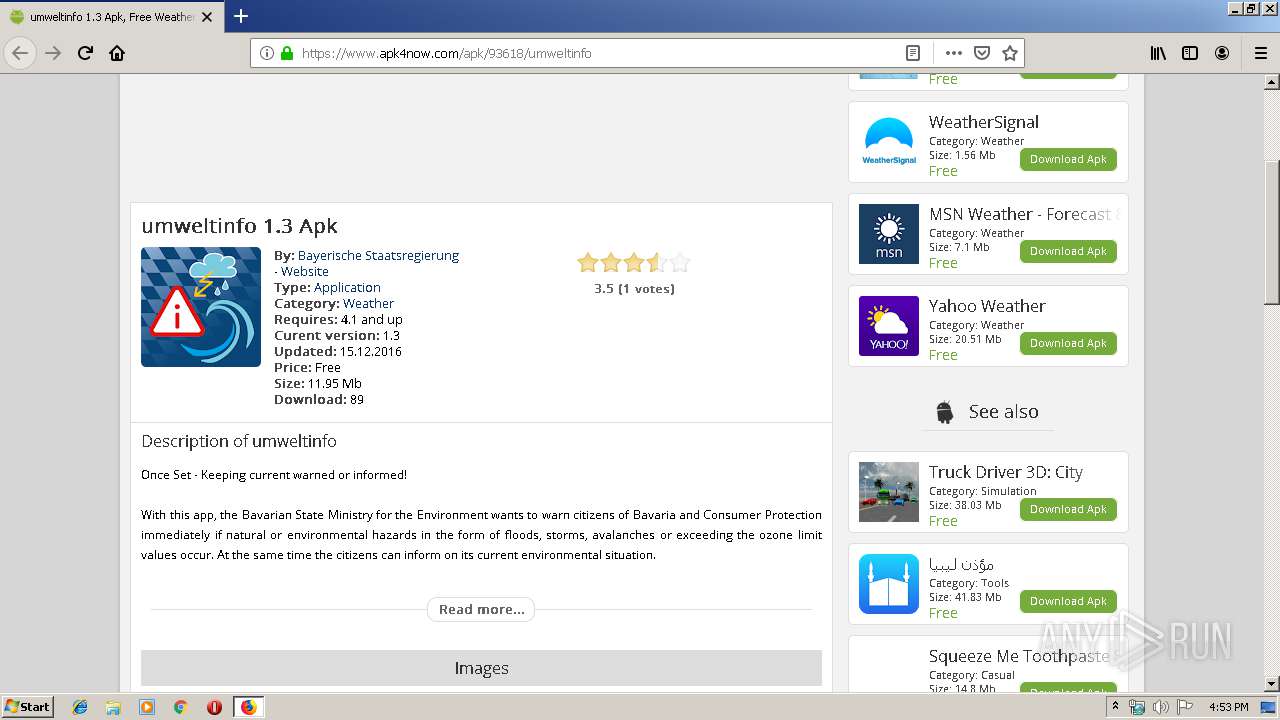Reload the current page
The width and height of the screenshot is (1280, 720).
pos(85,53)
